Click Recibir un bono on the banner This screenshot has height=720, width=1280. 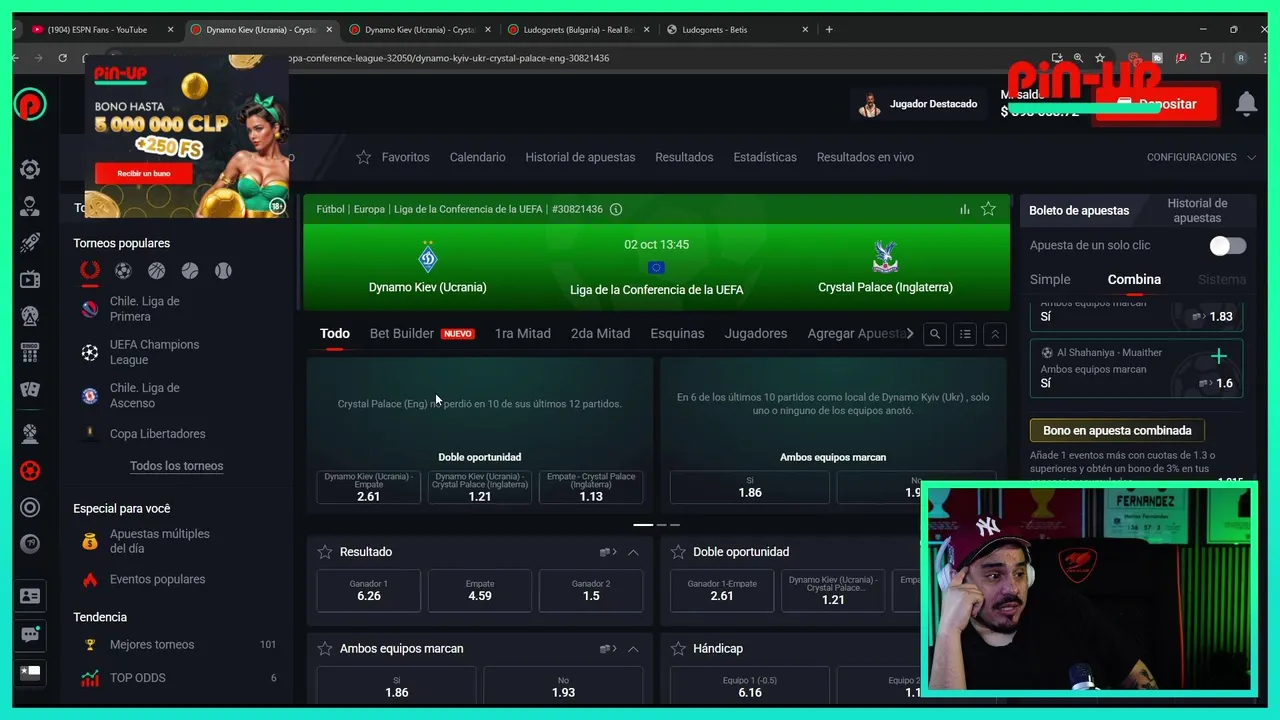(x=143, y=173)
